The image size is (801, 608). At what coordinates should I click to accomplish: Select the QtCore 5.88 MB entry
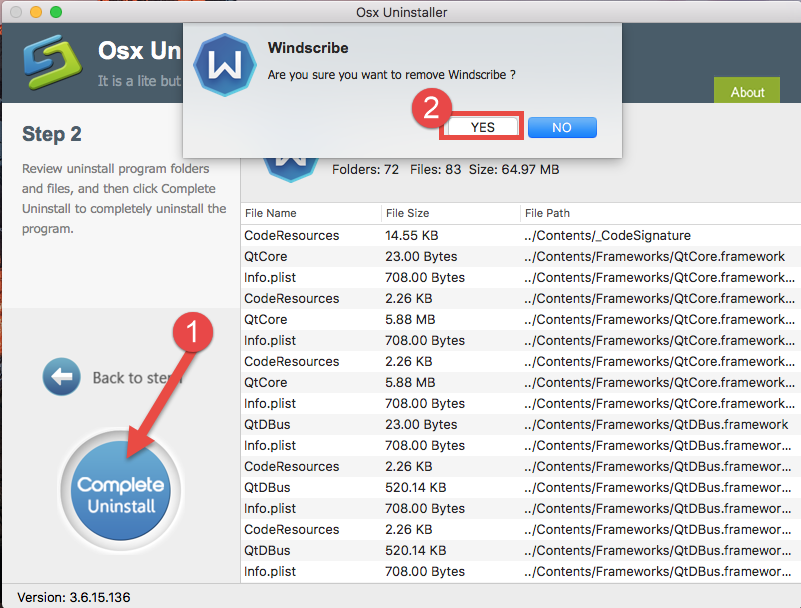click(400, 319)
